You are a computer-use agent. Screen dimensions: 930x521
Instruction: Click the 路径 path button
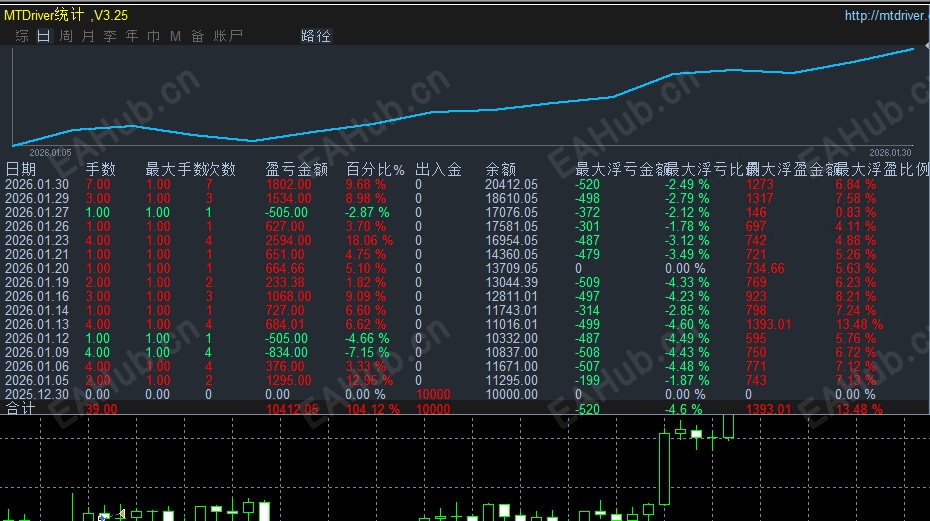click(316, 36)
